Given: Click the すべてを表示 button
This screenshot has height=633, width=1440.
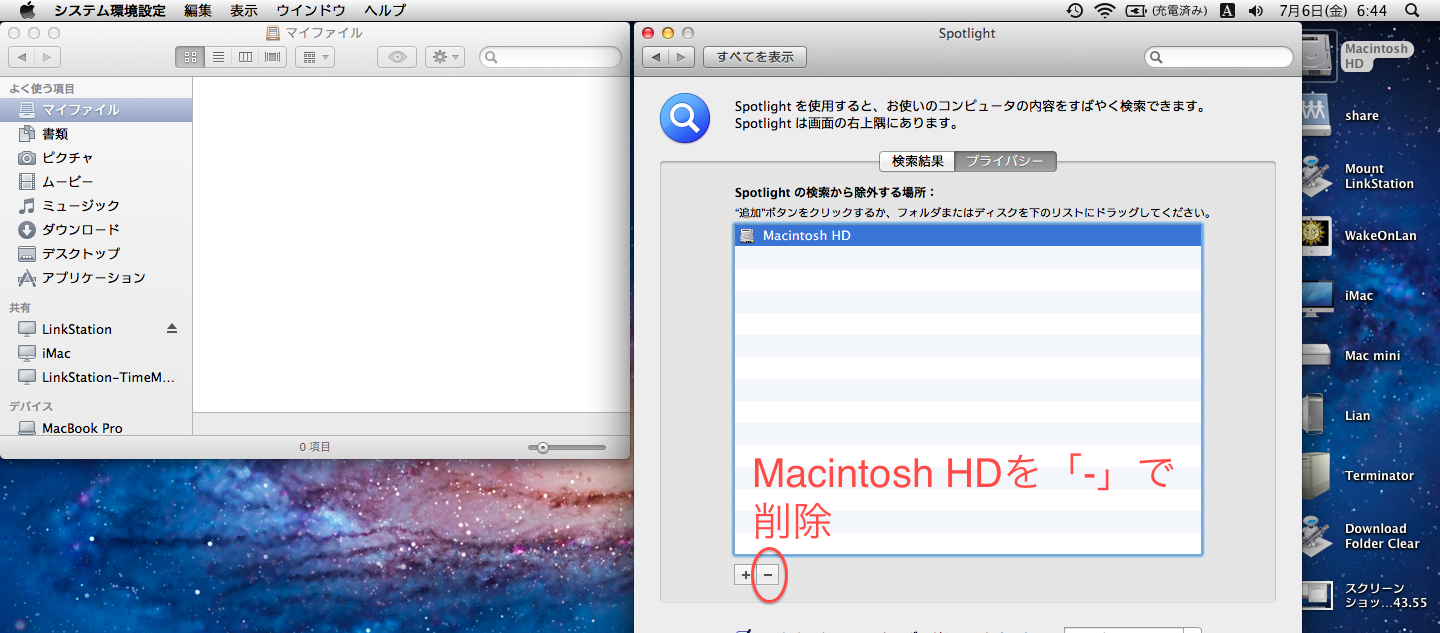Looking at the screenshot, I should (755, 57).
